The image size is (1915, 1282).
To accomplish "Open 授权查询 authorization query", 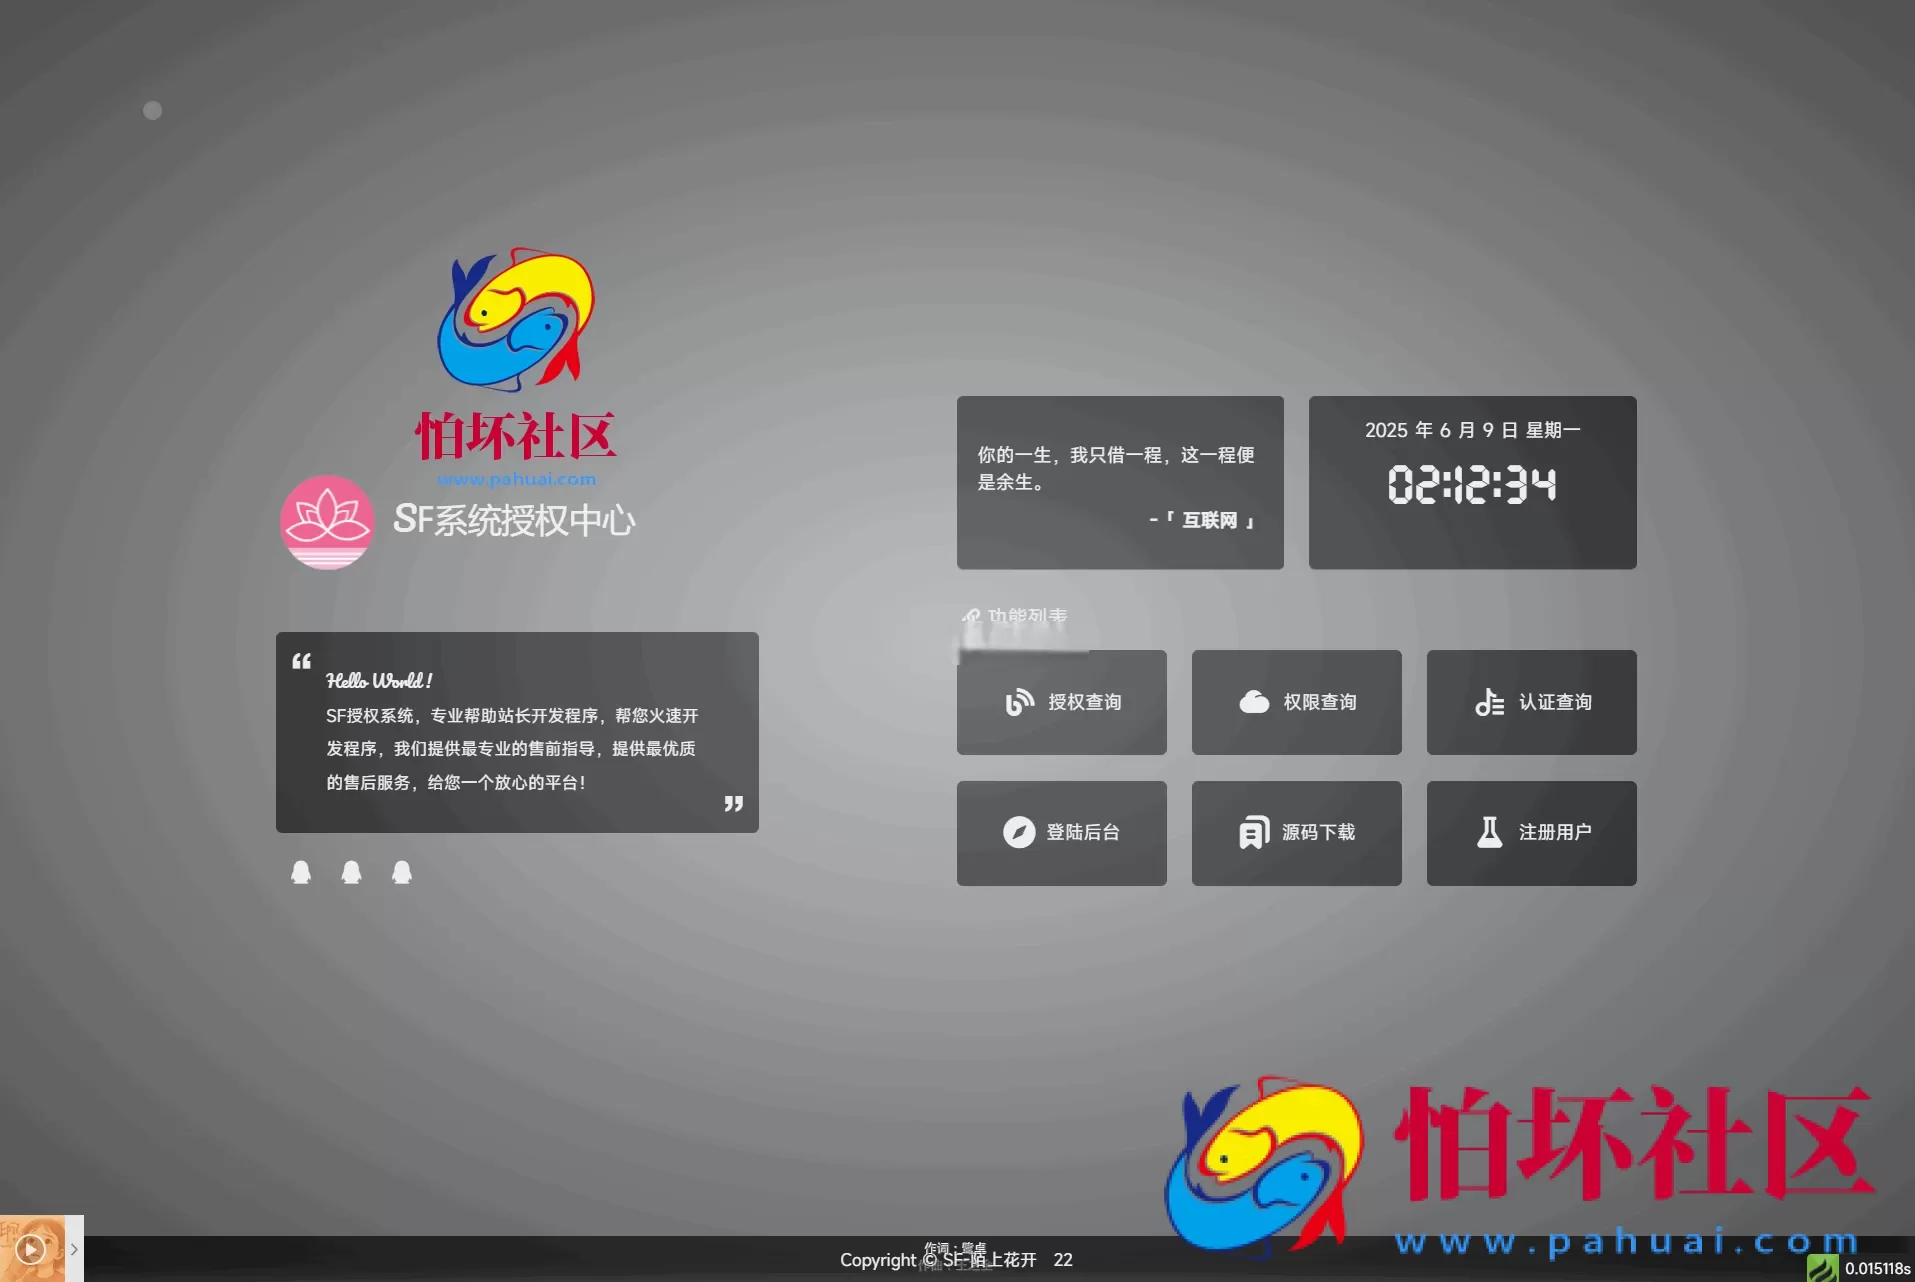I will click(x=1061, y=702).
